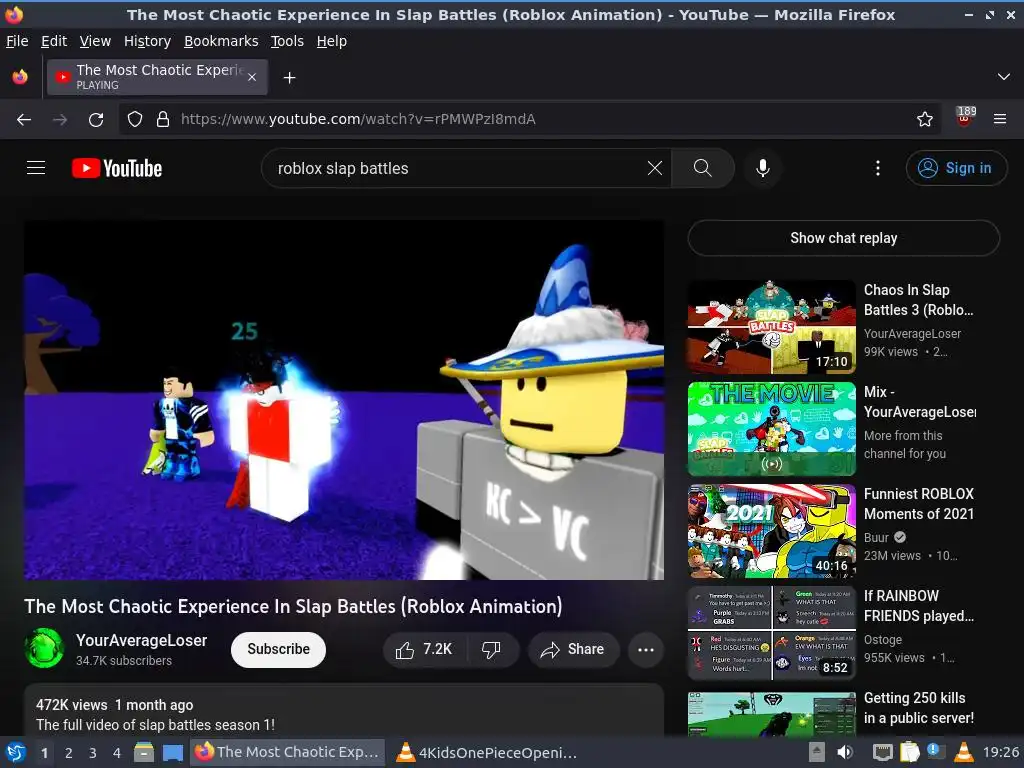Viewport: 1024px width, 768px height.
Task: Select The Most Chaotic Experience tab
Action: point(157,77)
